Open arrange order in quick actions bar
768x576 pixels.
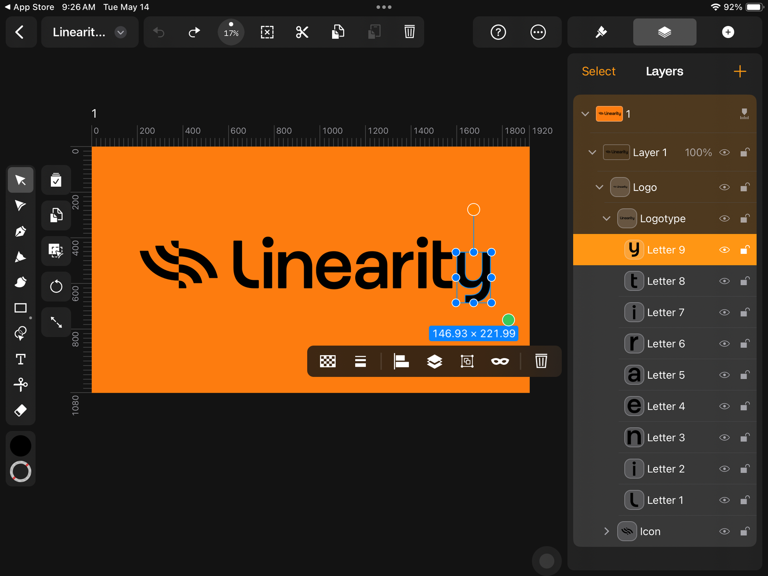click(x=434, y=361)
